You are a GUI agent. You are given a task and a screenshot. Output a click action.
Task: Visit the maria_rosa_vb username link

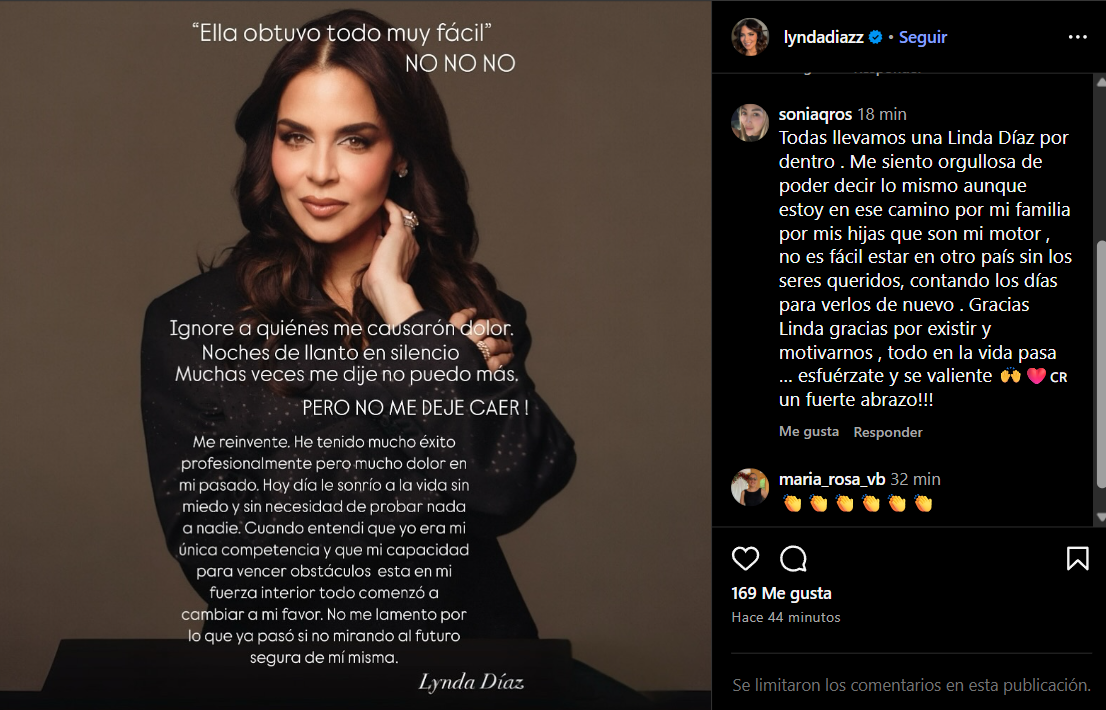coord(832,479)
